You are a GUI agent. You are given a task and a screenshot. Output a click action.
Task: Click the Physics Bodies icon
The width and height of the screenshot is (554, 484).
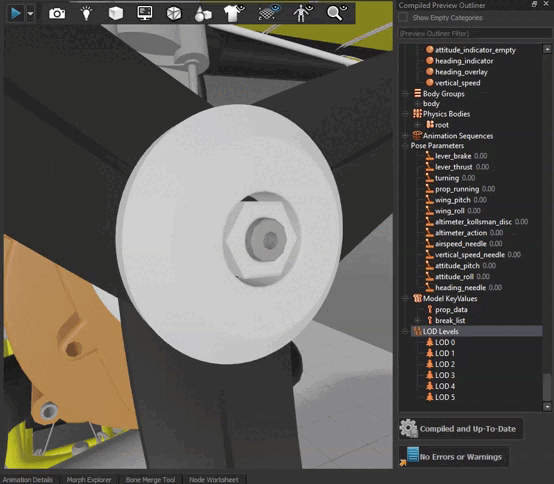(418, 114)
